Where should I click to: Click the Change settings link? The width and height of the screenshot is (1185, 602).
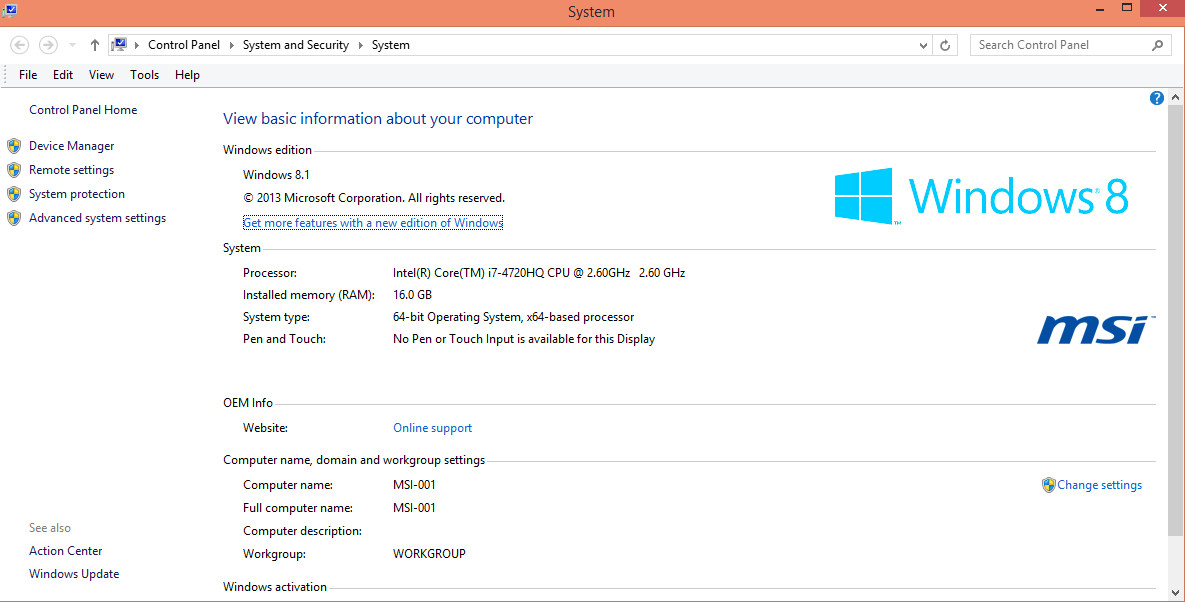click(1099, 485)
